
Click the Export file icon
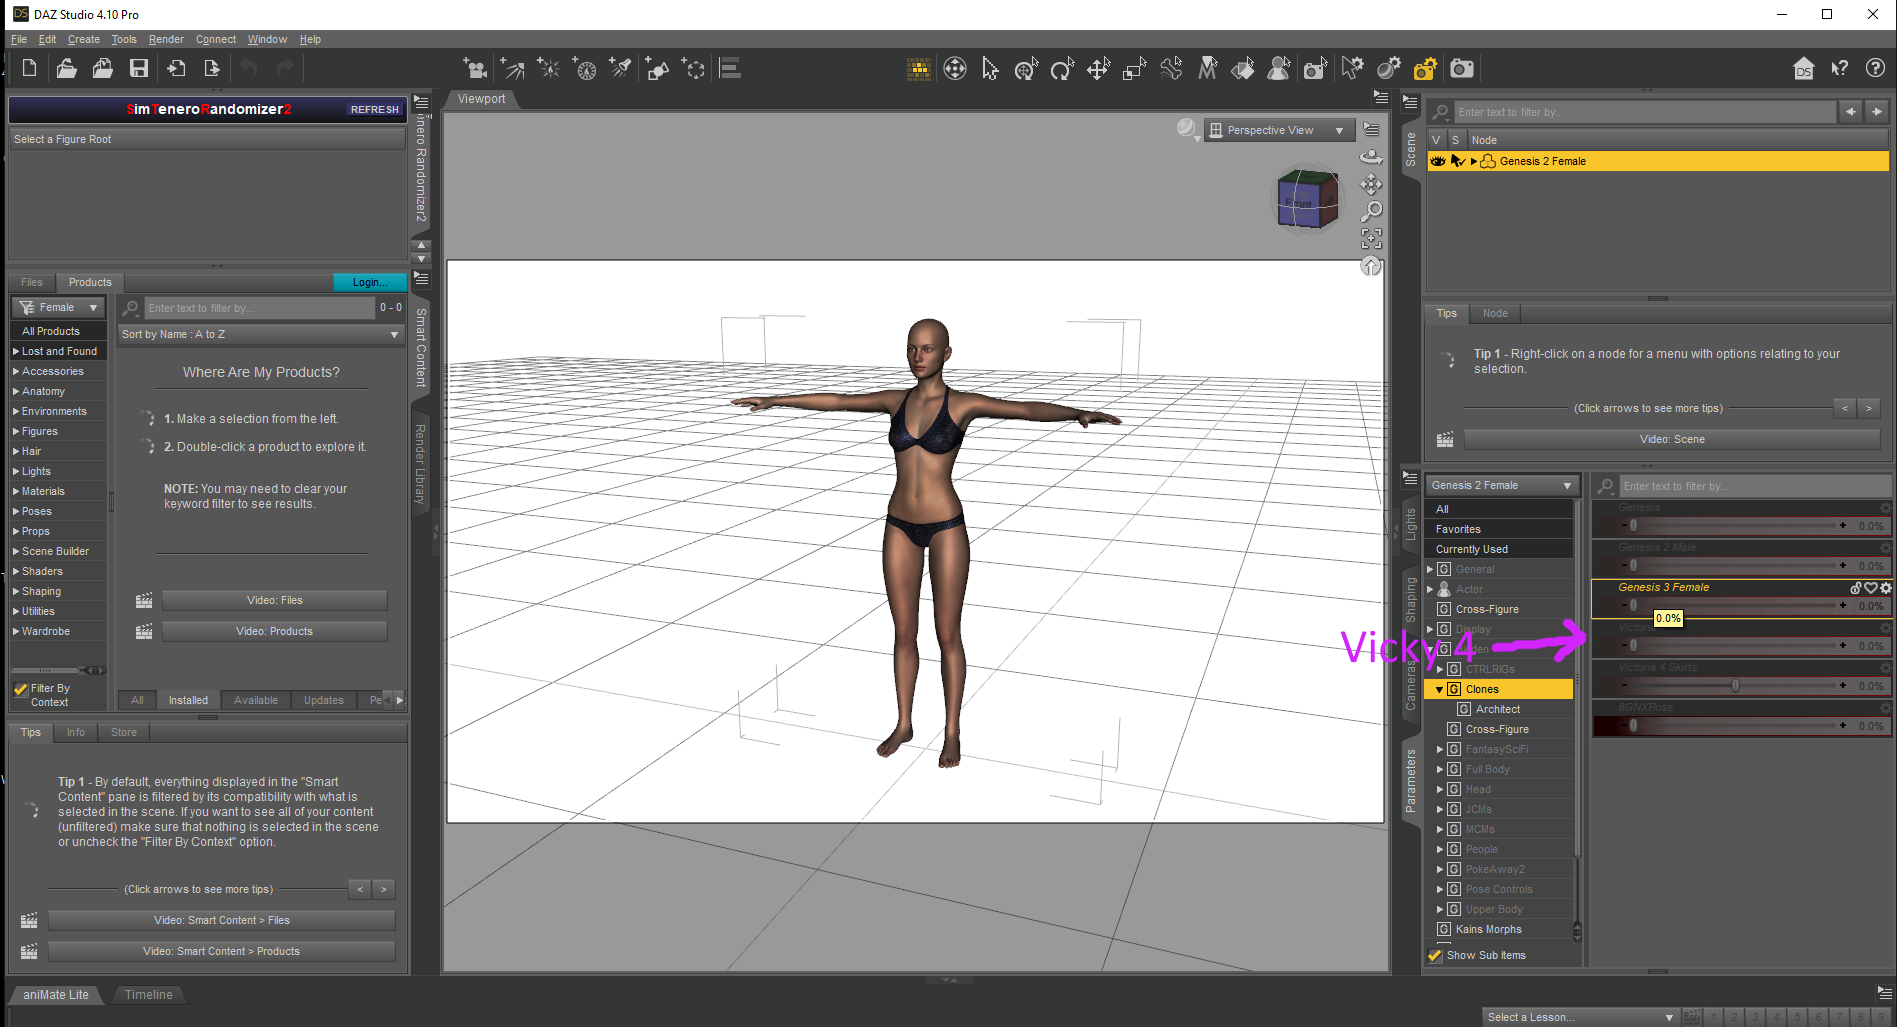click(x=212, y=68)
